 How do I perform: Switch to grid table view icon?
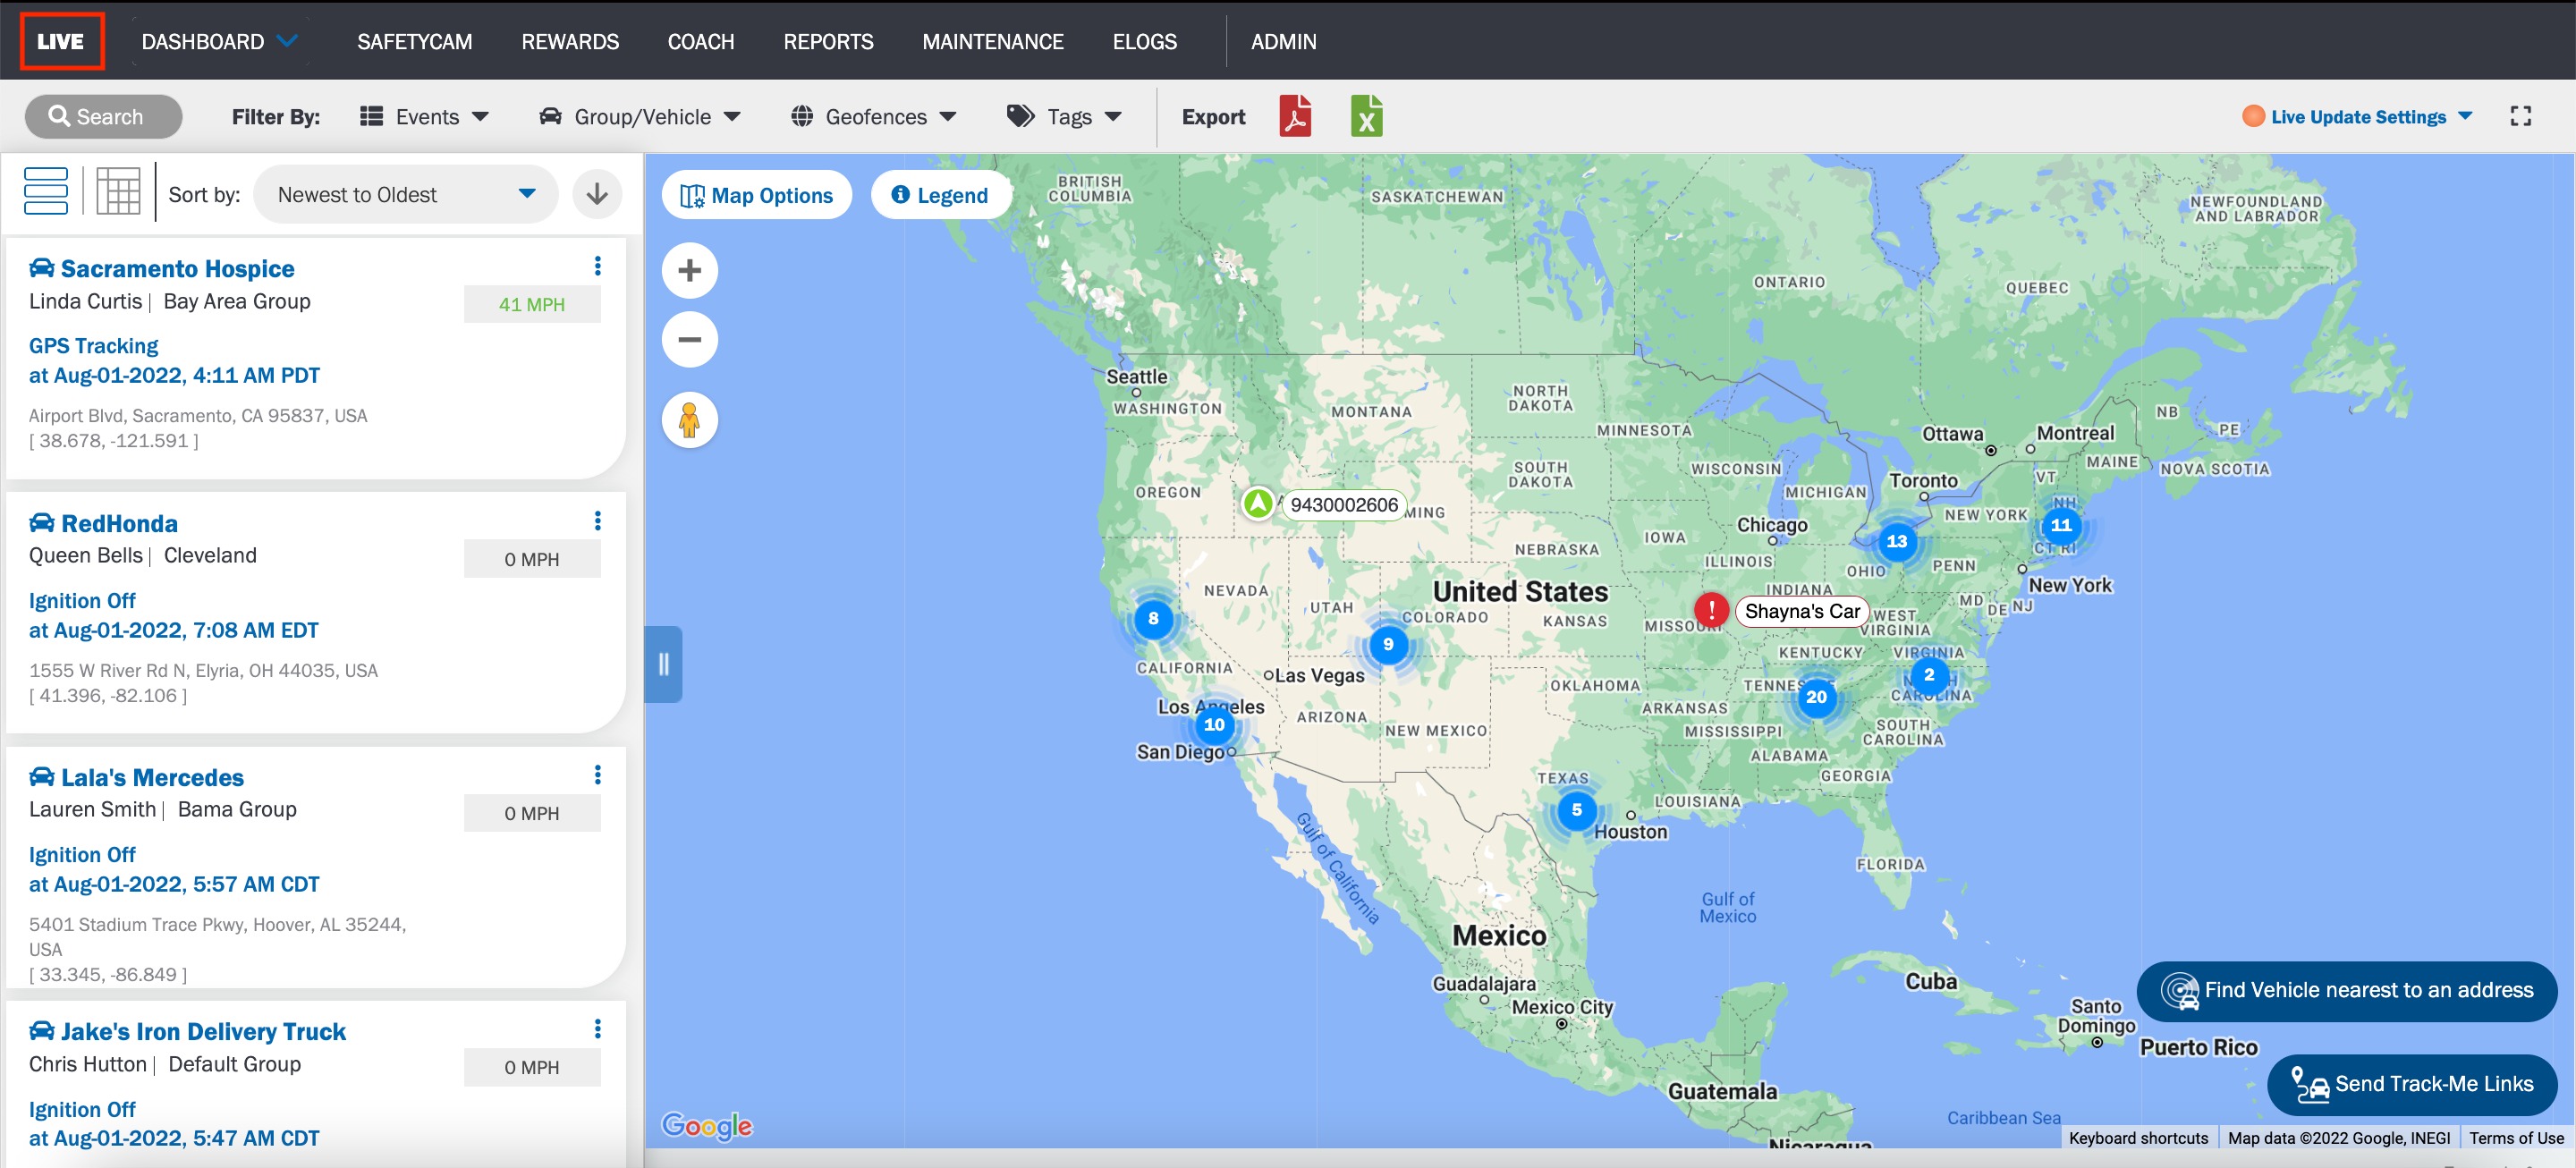point(118,191)
